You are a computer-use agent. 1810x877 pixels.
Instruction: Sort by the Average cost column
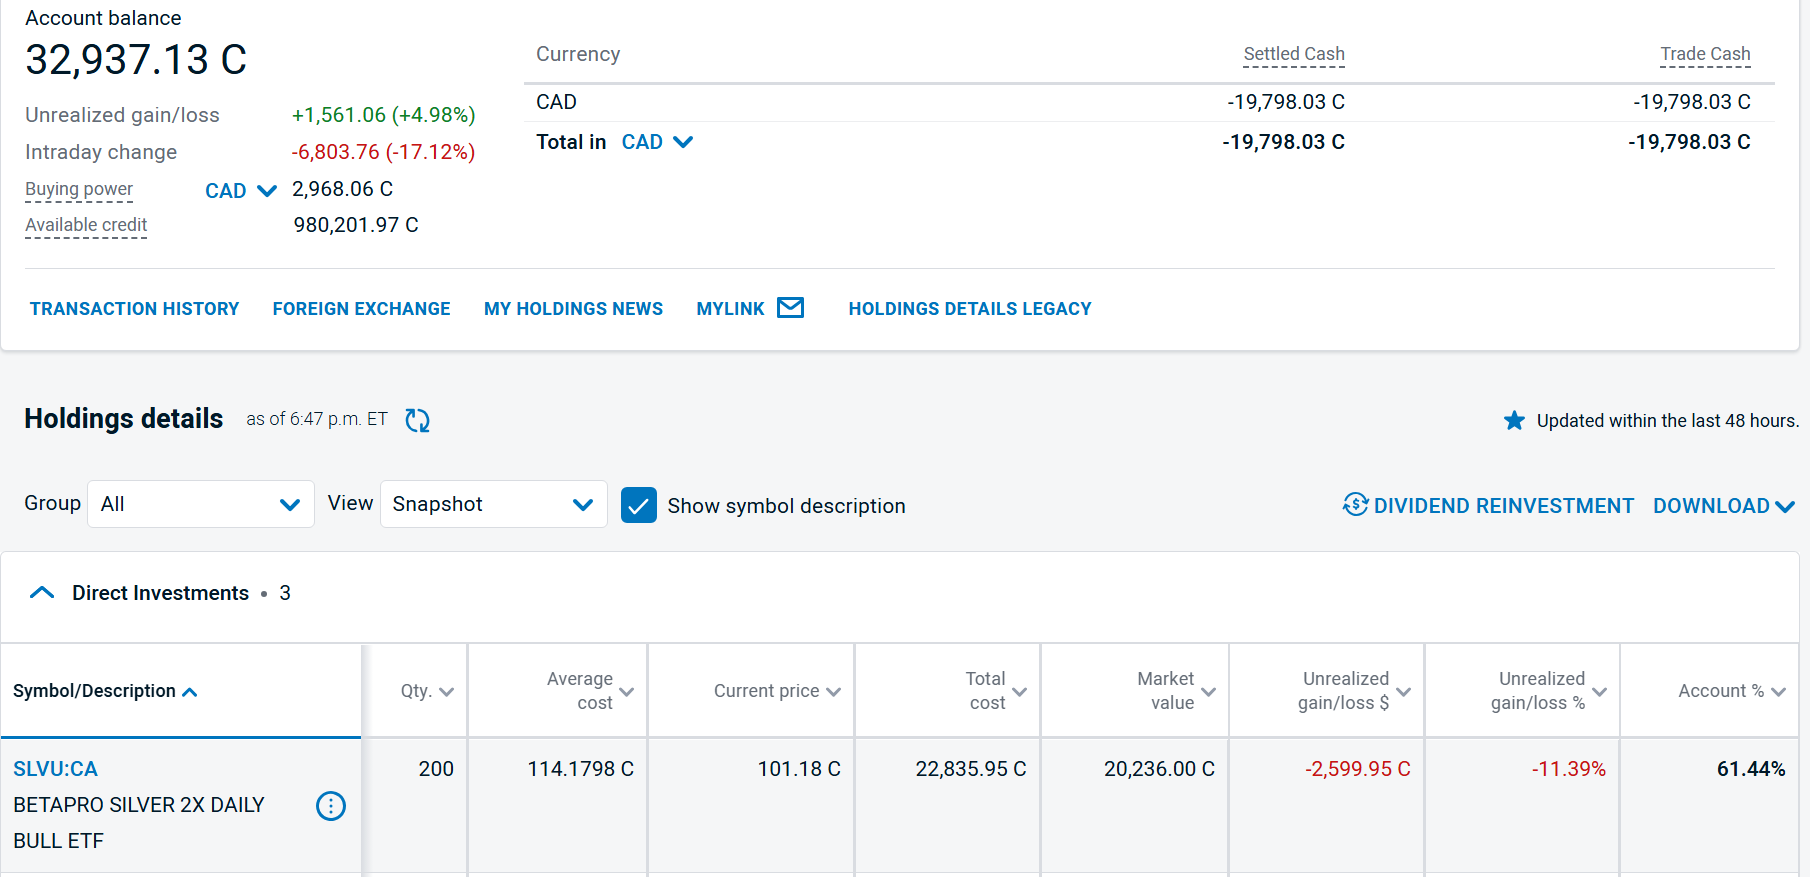[x=590, y=691]
